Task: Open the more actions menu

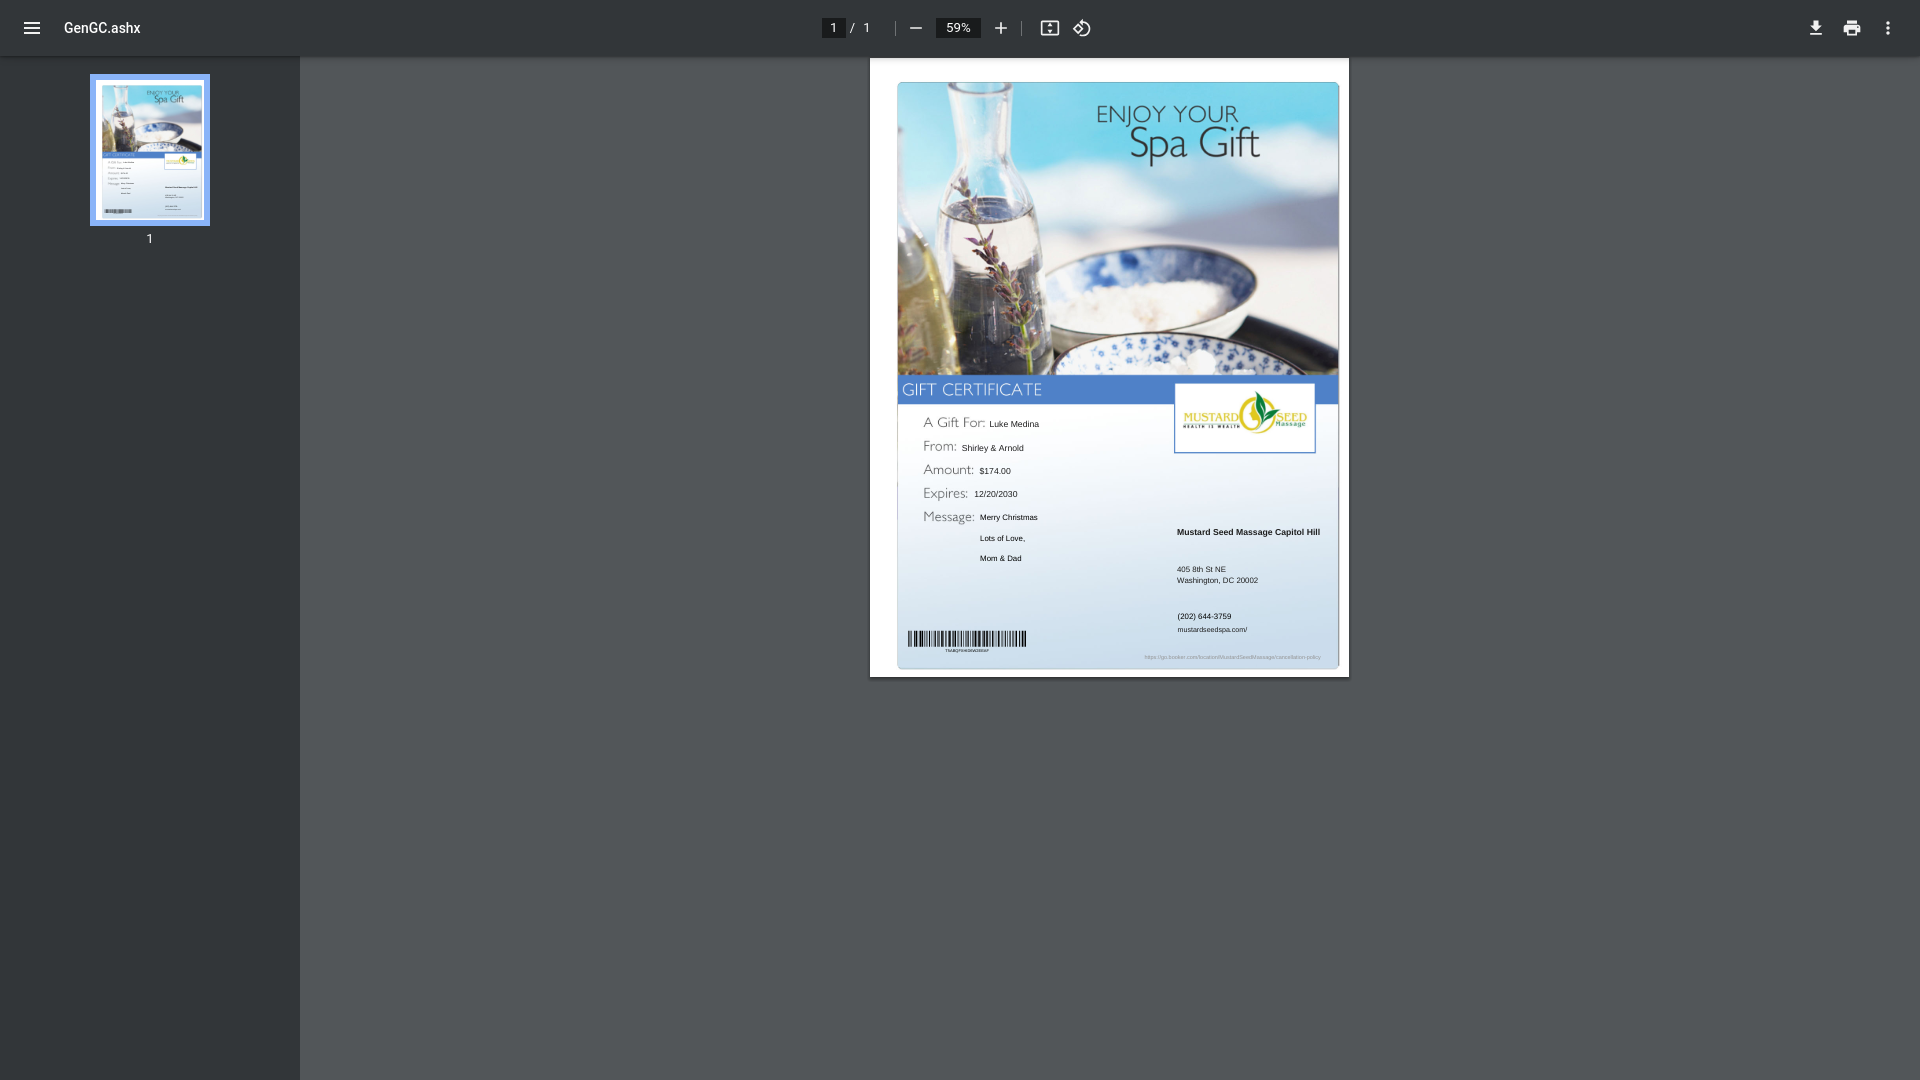Action: [x=1888, y=28]
